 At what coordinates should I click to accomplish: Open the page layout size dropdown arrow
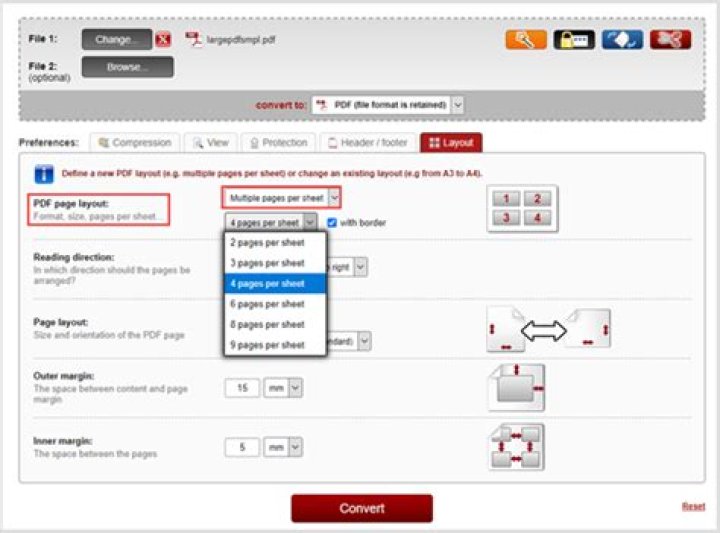(x=364, y=341)
